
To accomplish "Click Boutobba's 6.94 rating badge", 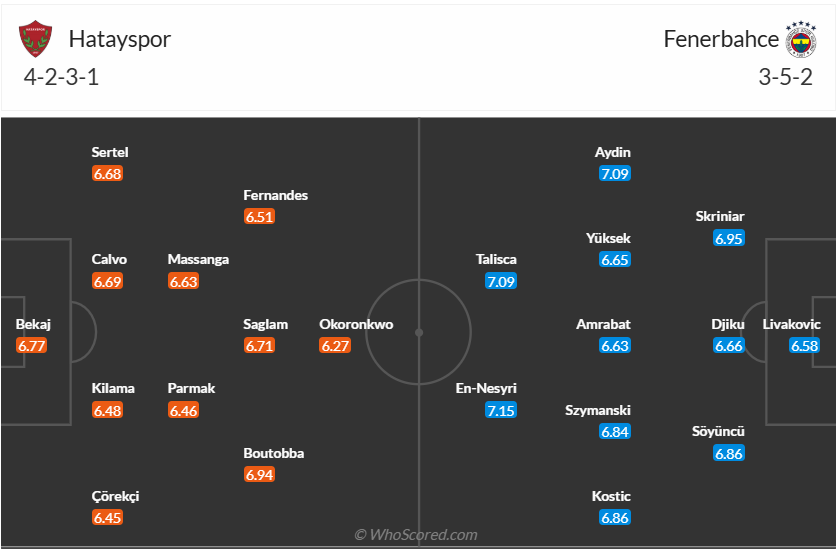I will 259,475.
